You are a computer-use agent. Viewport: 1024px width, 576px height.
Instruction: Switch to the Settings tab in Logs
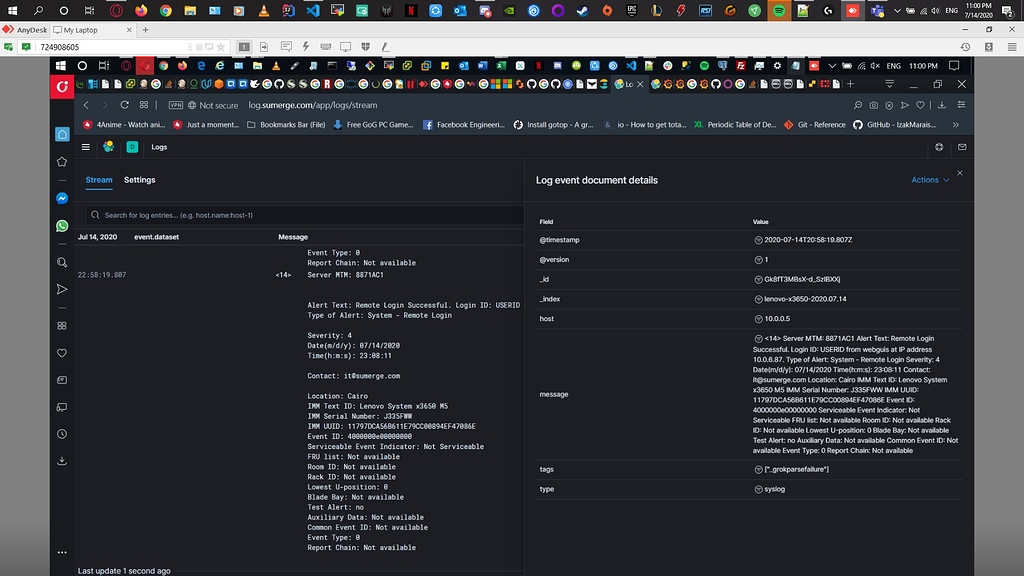139,180
